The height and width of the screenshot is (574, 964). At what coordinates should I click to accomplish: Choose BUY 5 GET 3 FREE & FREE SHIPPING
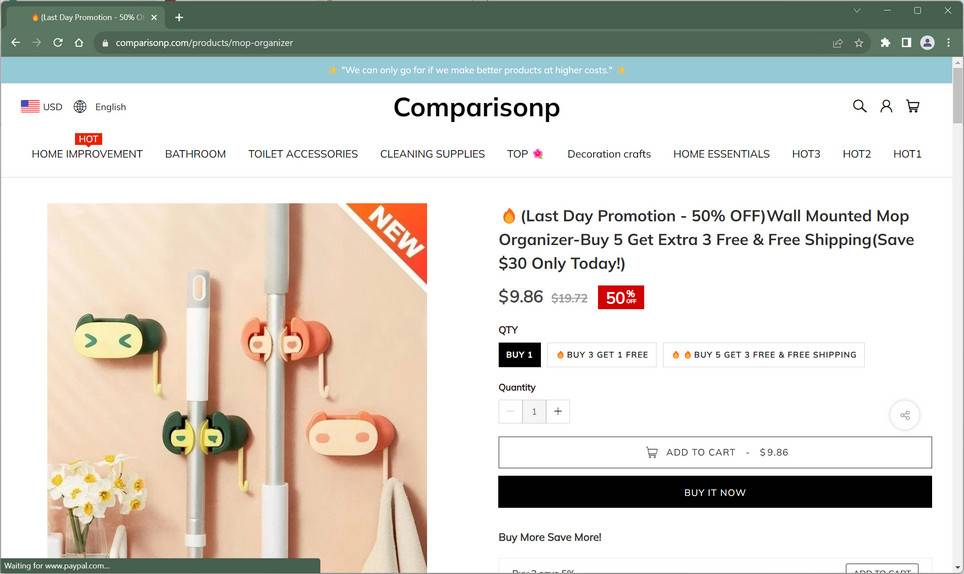pyautogui.click(x=764, y=355)
